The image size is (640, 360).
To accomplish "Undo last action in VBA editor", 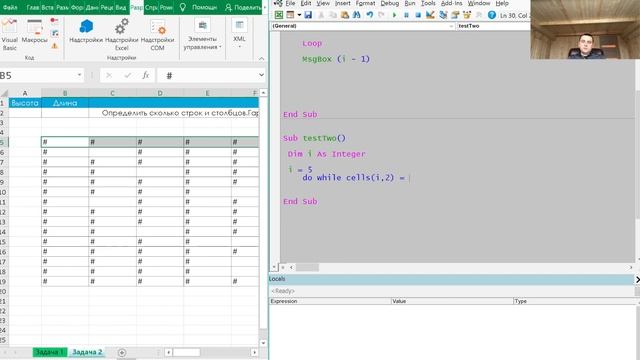I will point(369,15).
